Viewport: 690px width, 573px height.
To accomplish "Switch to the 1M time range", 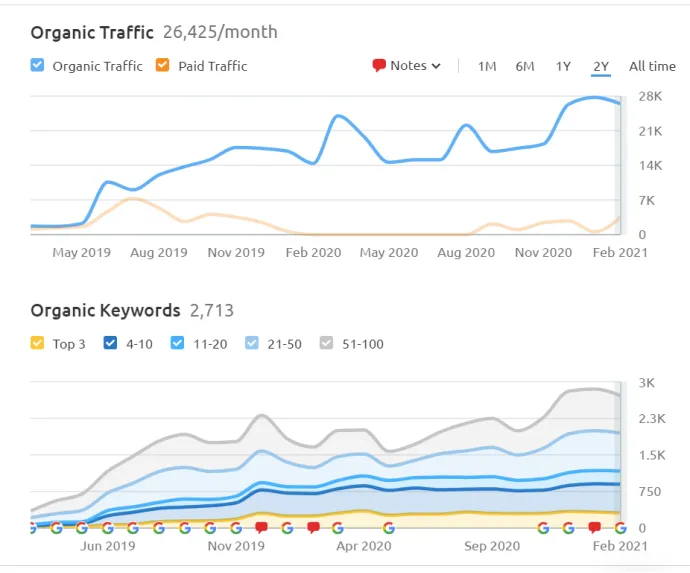I will (x=487, y=66).
